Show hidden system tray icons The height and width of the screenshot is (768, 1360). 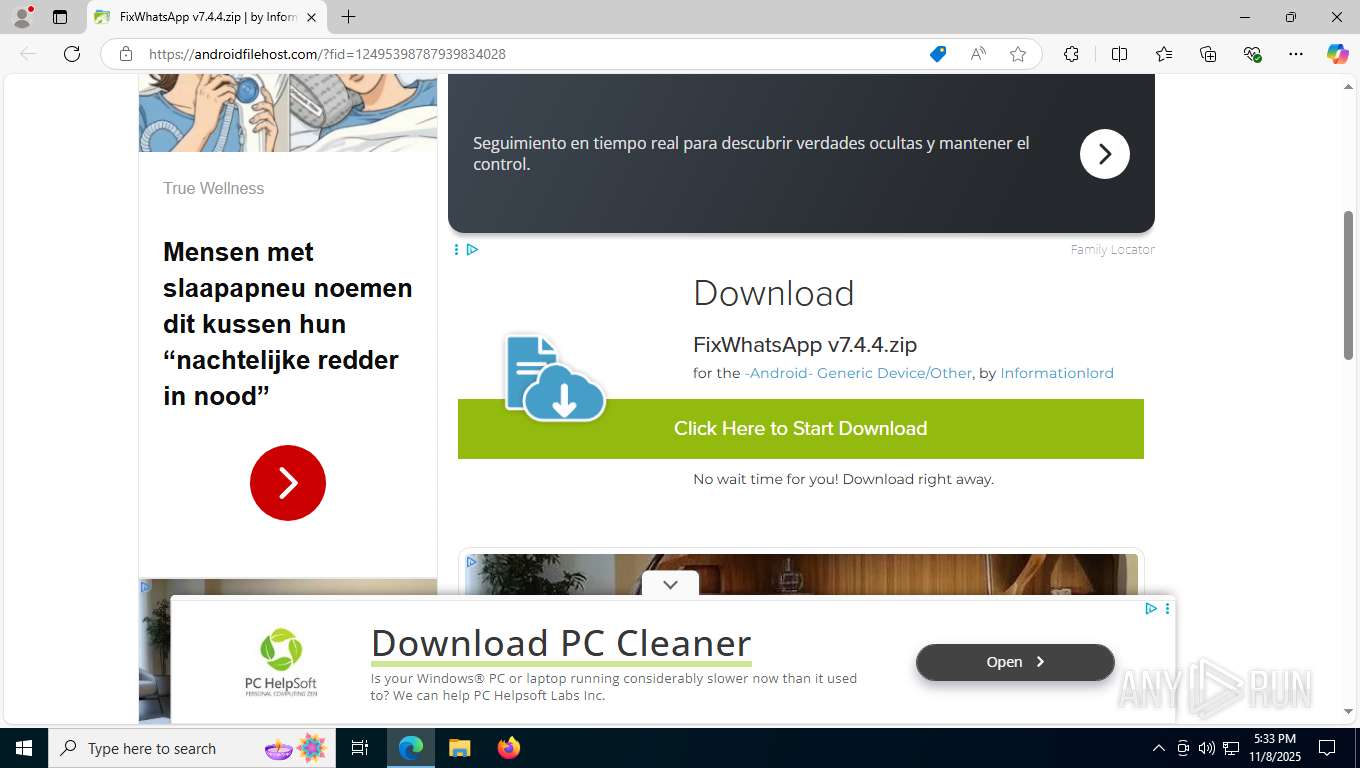click(1159, 748)
